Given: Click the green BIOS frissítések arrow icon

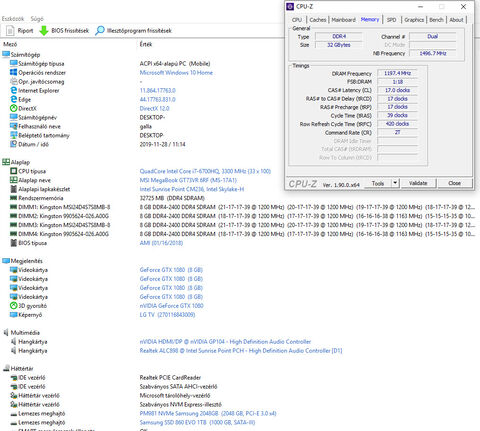Looking at the screenshot, I should [44, 31].
